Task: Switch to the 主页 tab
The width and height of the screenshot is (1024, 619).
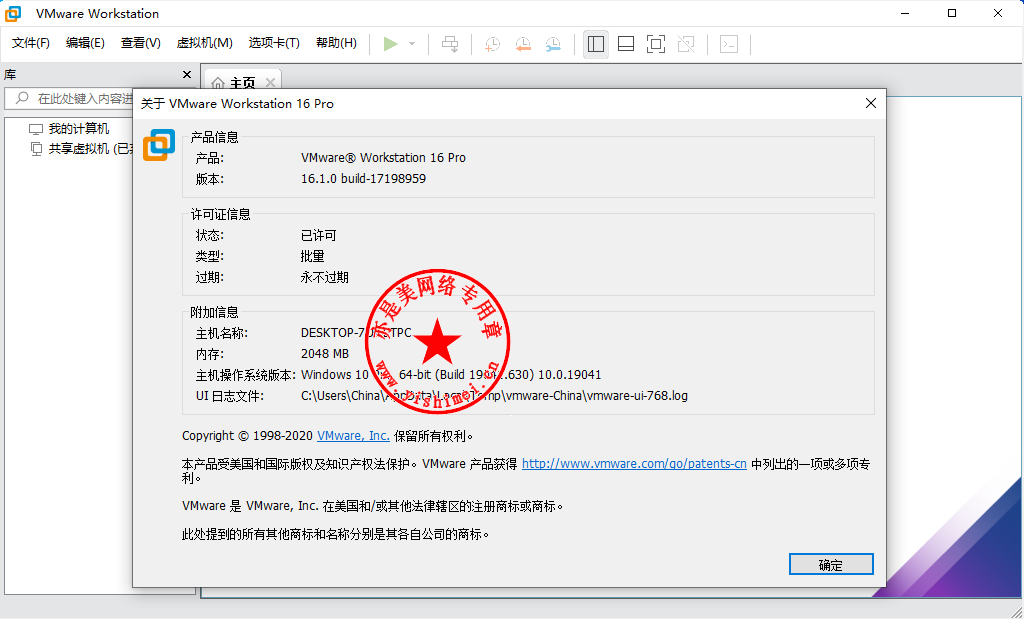Action: [242, 83]
